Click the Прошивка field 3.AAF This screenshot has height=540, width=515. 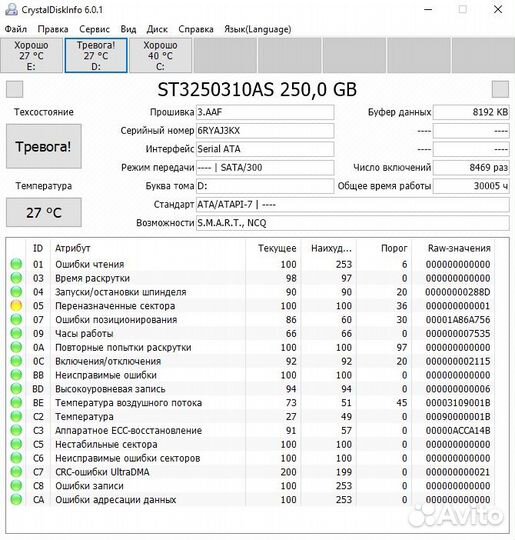click(x=265, y=112)
